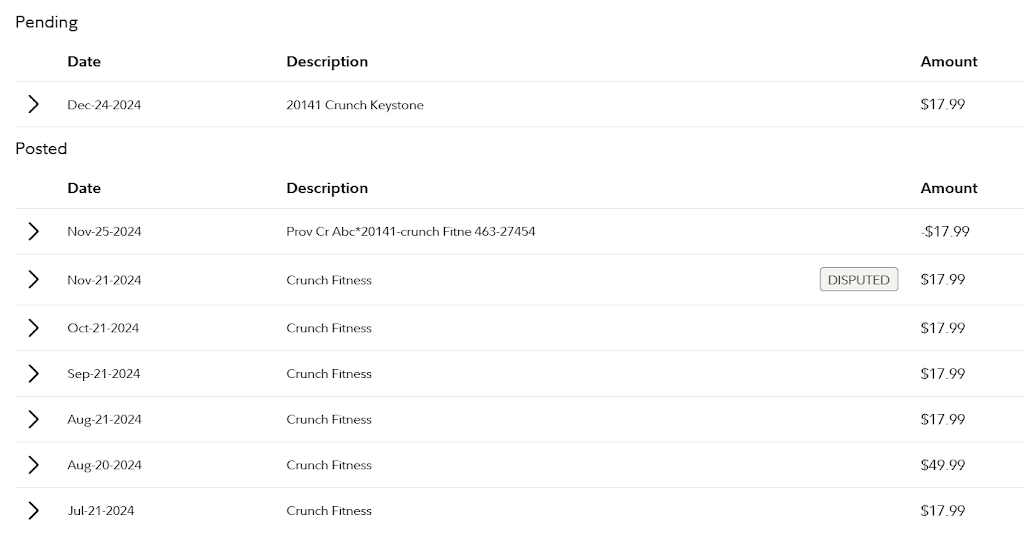Click the Posted section Amount column header
Viewport: 1024px width, 533px height.
948,188
